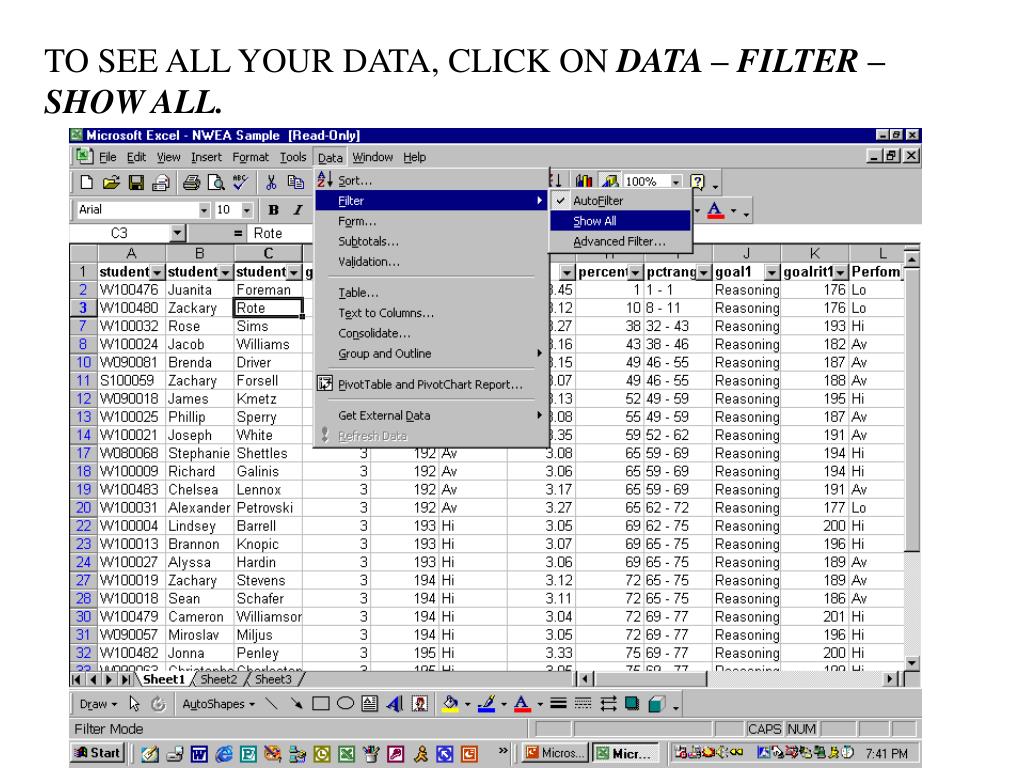This screenshot has height=768, width=1024.
Task: Select the Line drawing tool
Action: pos(272,703)
